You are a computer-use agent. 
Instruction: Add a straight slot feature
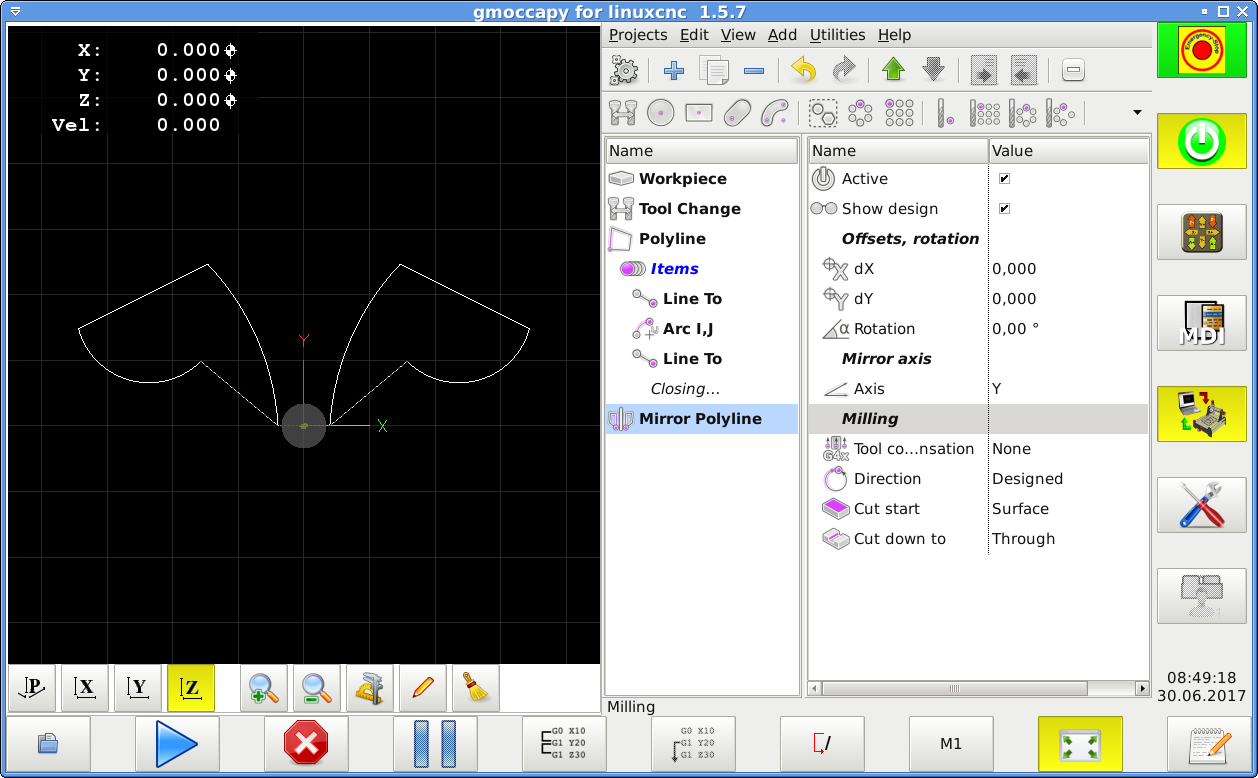tap(736, 113)
